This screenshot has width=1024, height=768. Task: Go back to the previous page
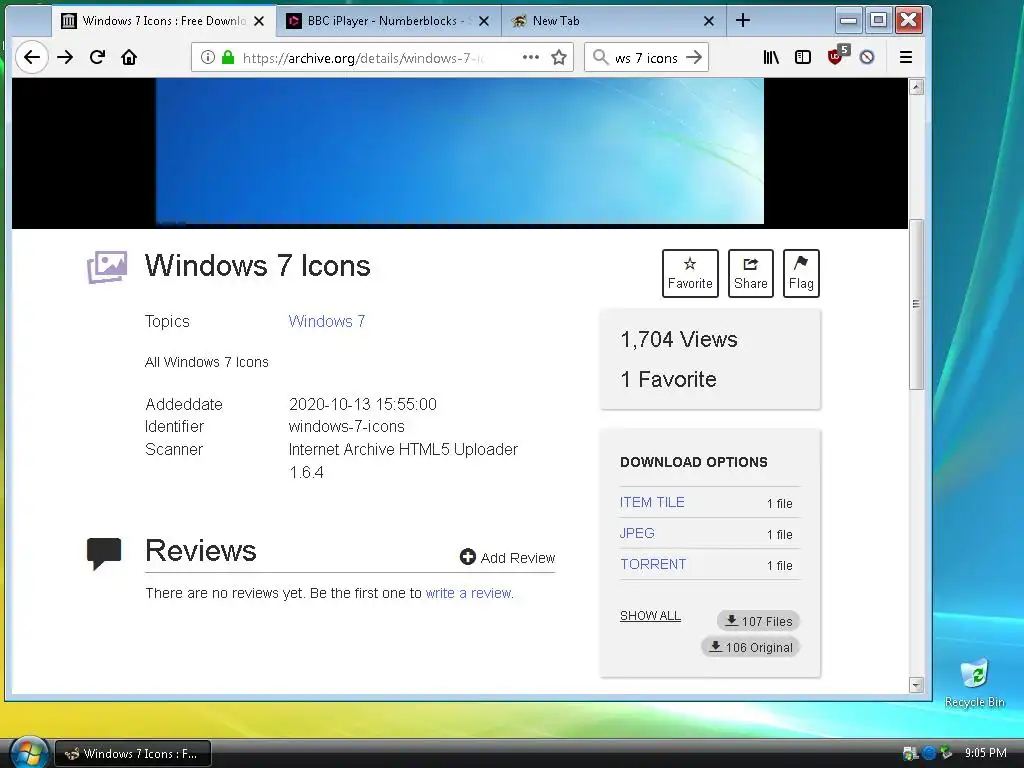(x=31, y=57)
